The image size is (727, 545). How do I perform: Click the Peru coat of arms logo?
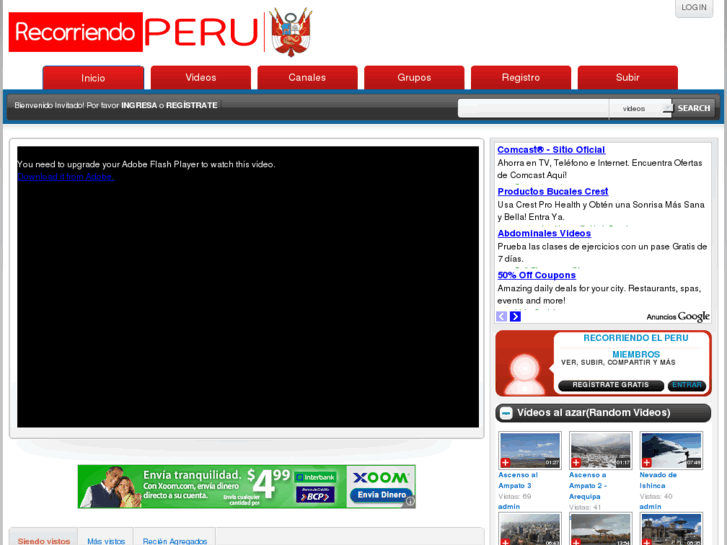291,32
